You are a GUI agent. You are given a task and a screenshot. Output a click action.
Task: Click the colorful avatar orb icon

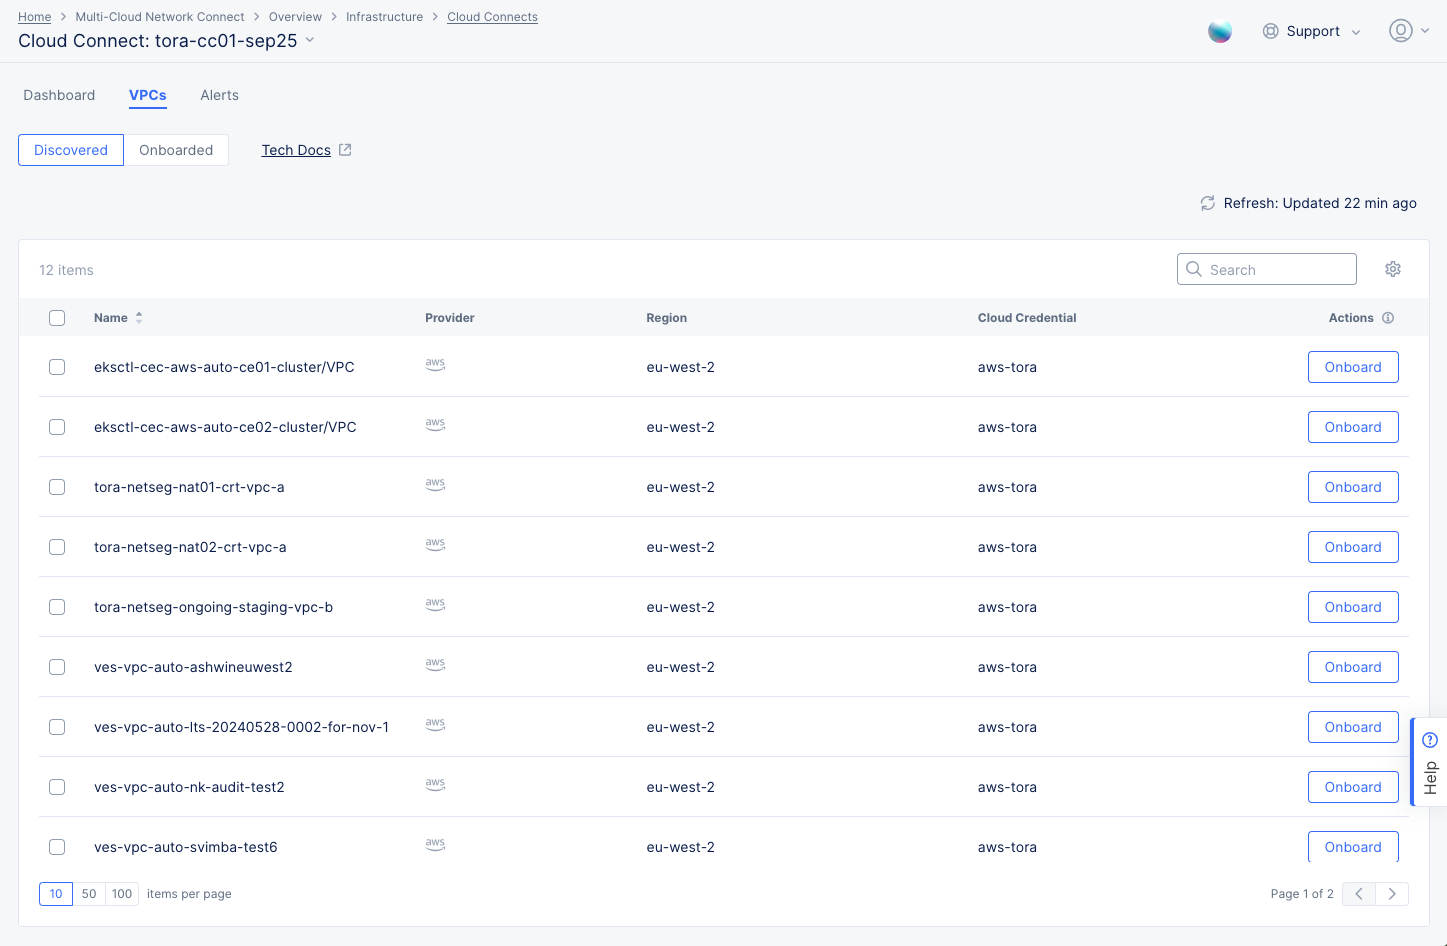[x=1219, y=32]
